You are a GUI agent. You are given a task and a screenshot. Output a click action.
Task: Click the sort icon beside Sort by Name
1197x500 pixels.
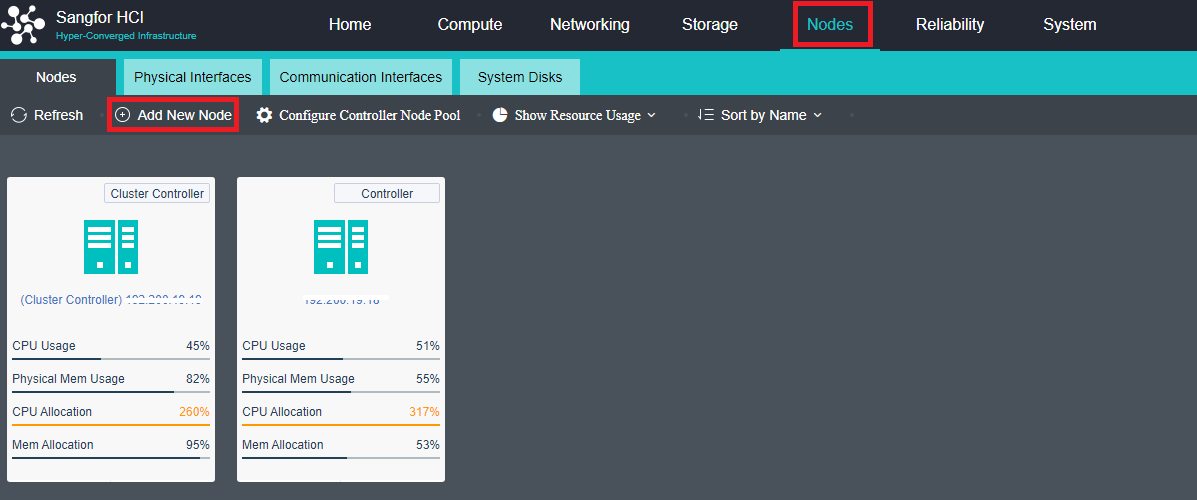tap(706, 115)
